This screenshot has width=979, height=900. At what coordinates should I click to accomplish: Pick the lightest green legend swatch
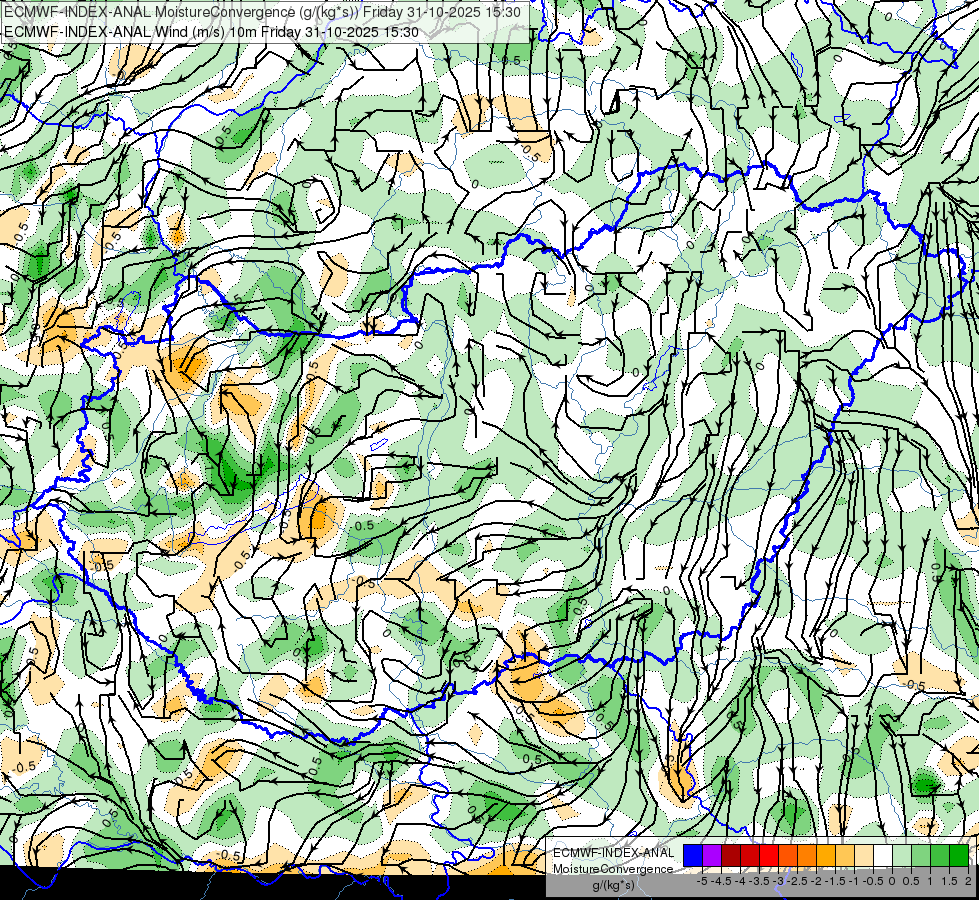tap(902, 856)
